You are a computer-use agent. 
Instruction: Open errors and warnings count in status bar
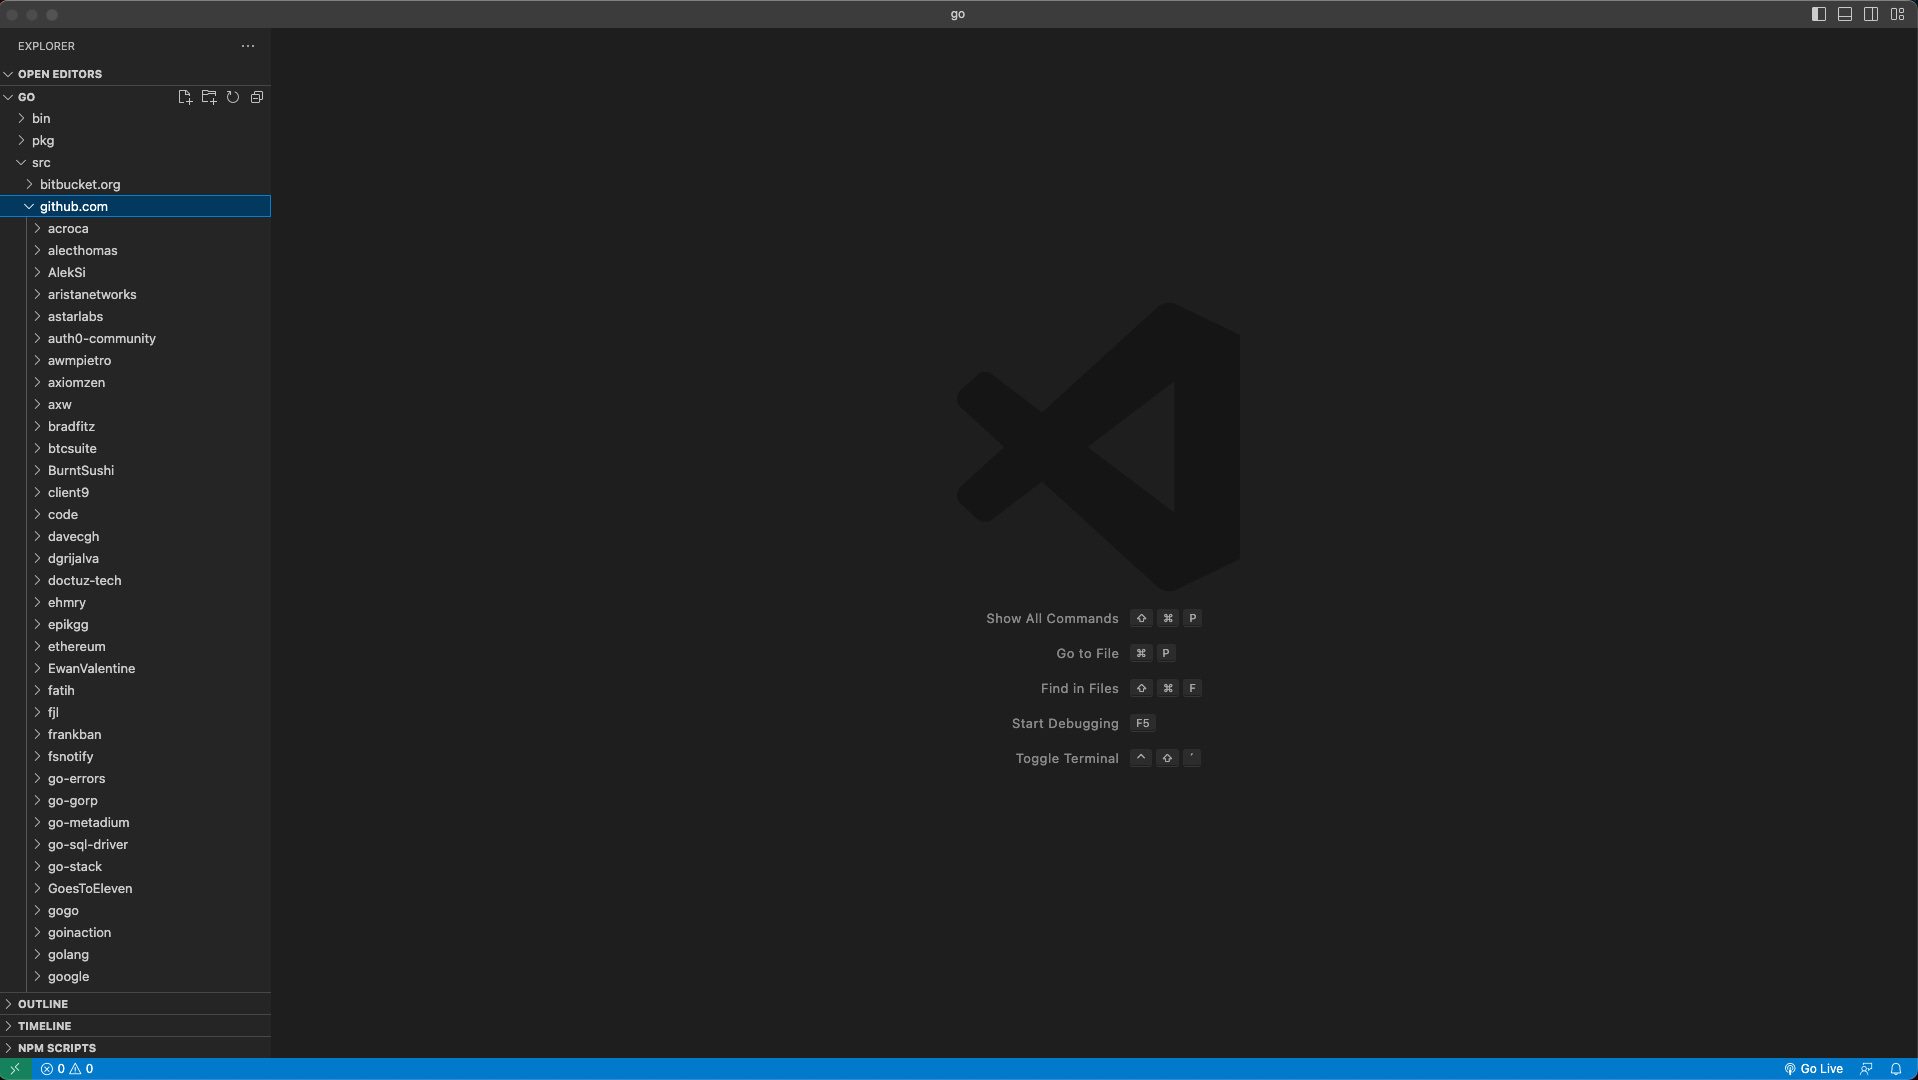(67, 1069)
